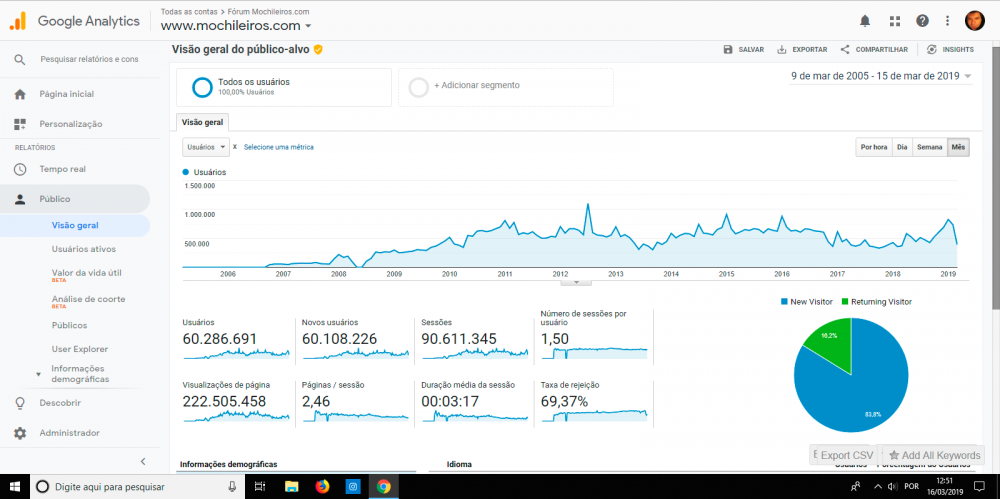Open Usuários ativos report in sidebar
The image size is (1000, 499).
click(84, 249)
